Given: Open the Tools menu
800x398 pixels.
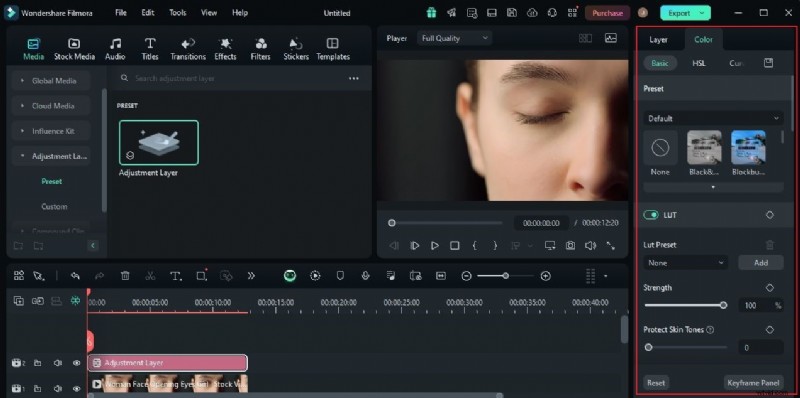Looking at the screenshot, I should coord(178,13).
